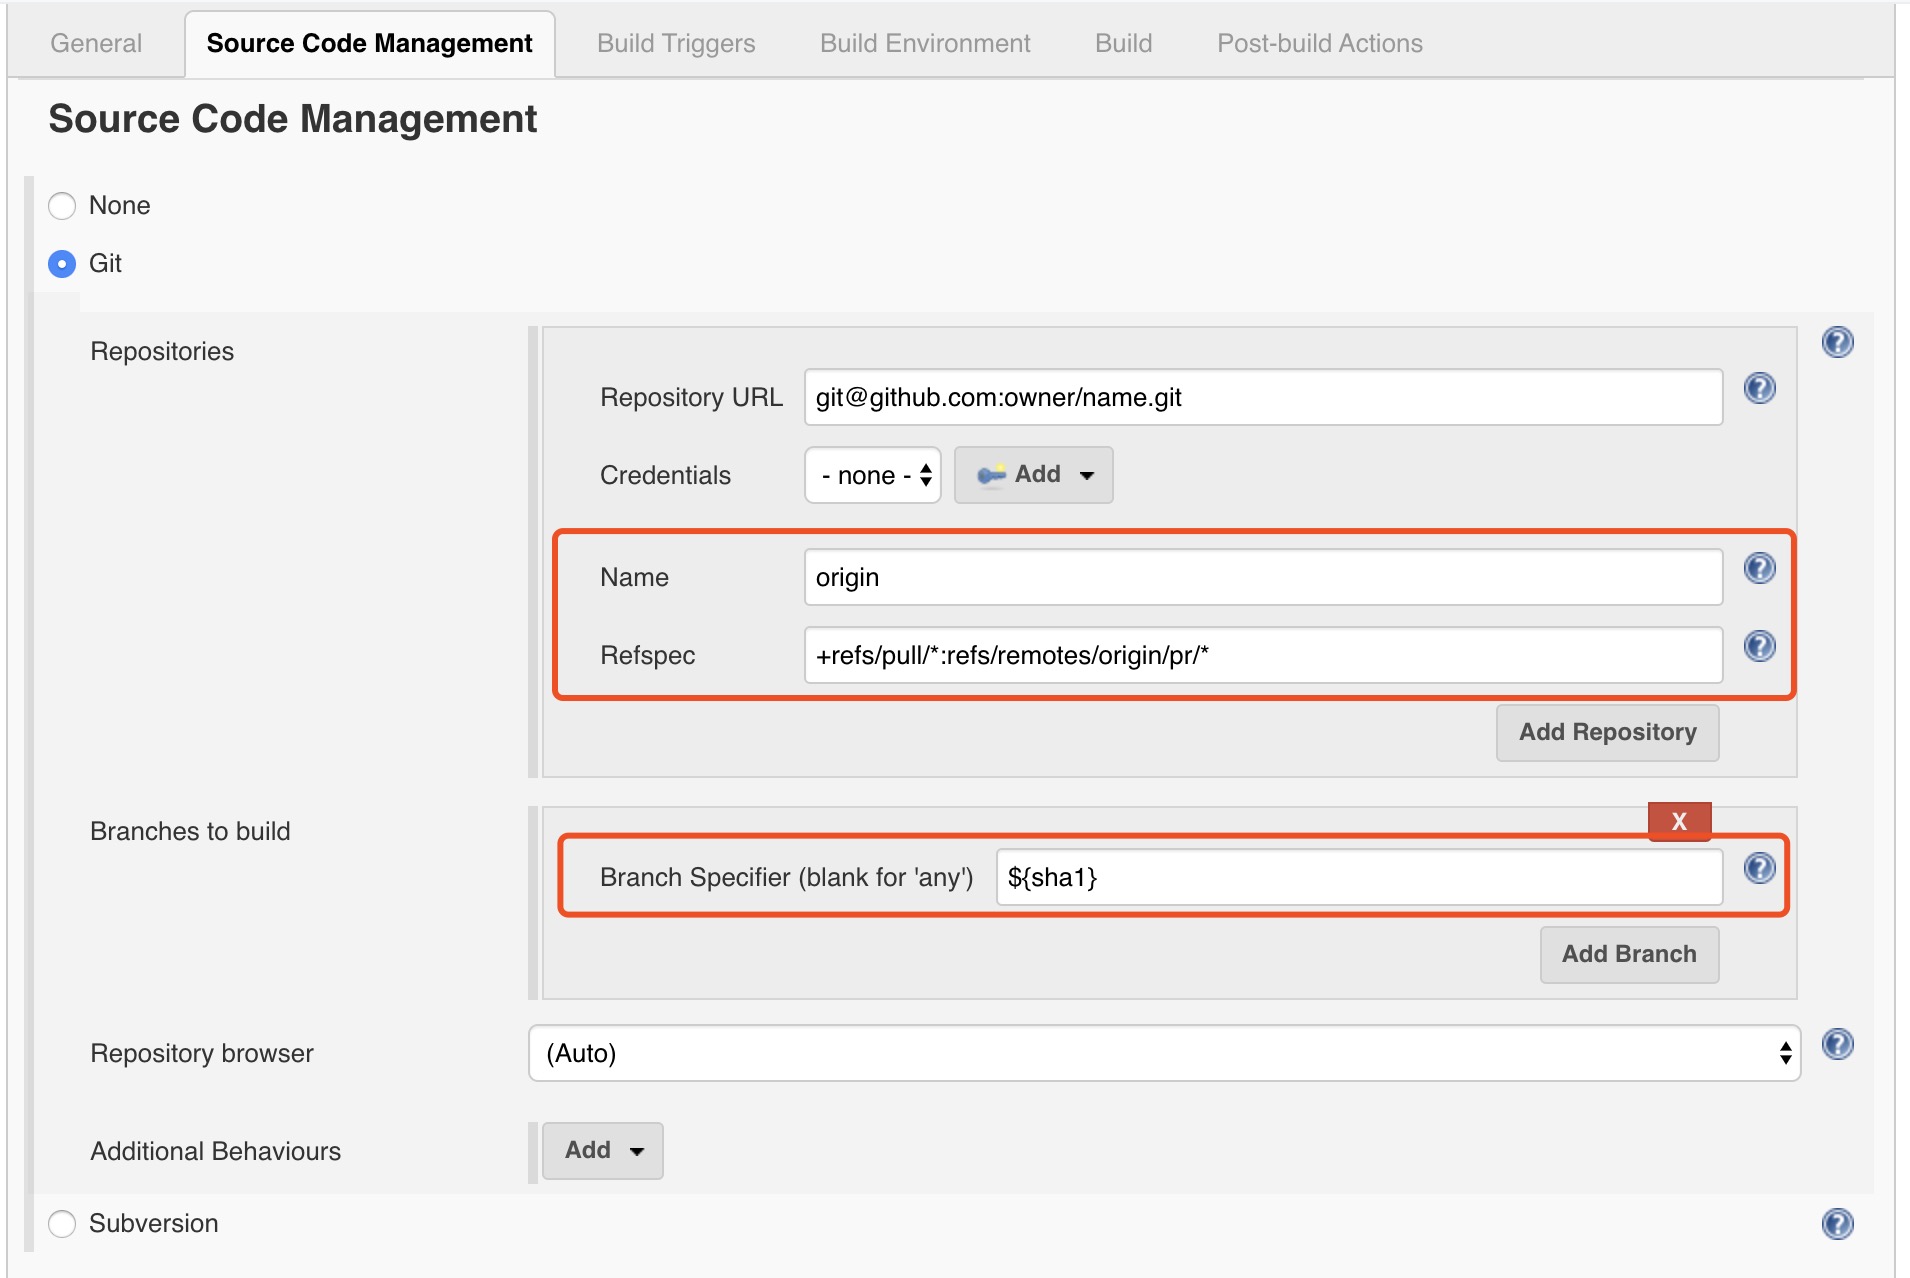Open help icon for Repository browser

[x=1837, y=1044]
